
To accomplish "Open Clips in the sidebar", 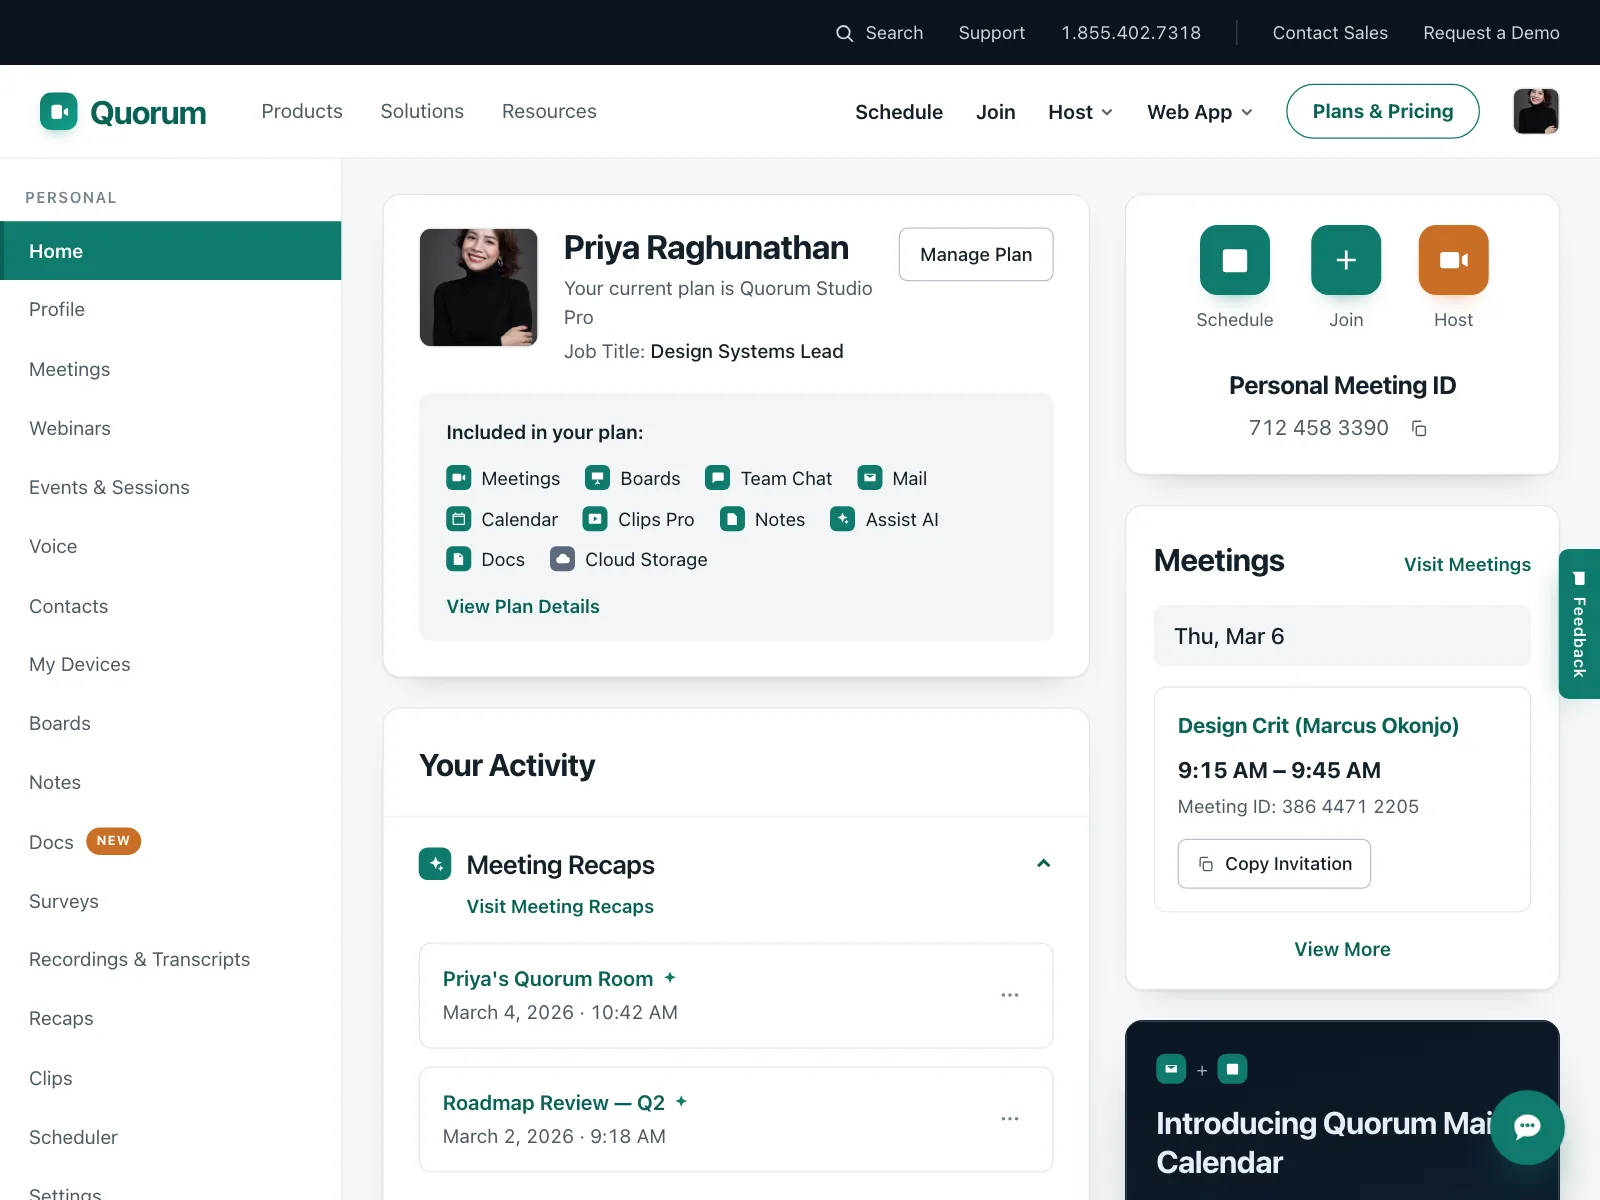I will coord(171,1078).
